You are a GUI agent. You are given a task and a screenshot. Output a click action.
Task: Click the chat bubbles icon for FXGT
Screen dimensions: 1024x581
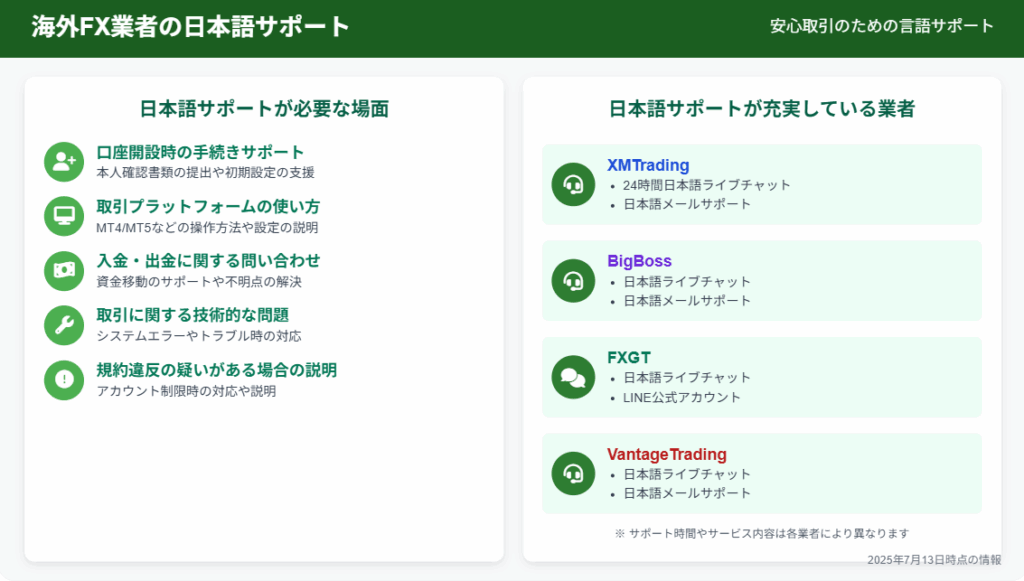pos(573,377)
